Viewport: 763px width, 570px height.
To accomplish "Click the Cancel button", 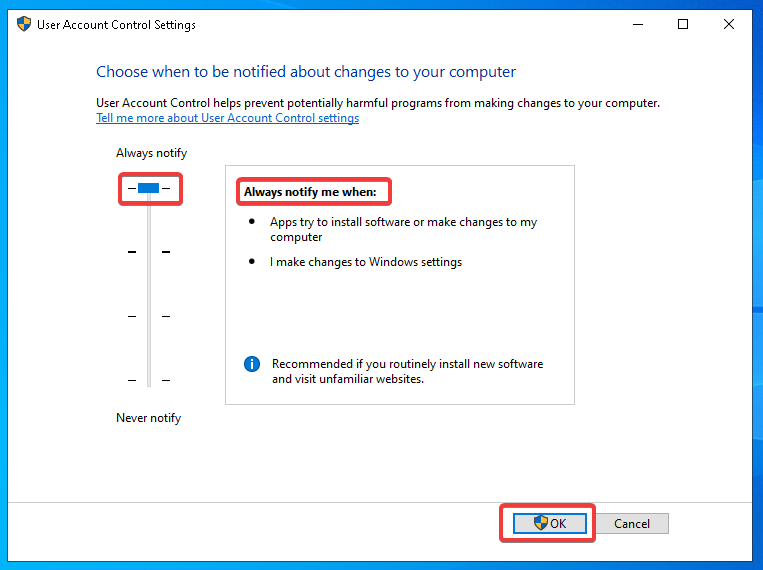I will point(632,523).
